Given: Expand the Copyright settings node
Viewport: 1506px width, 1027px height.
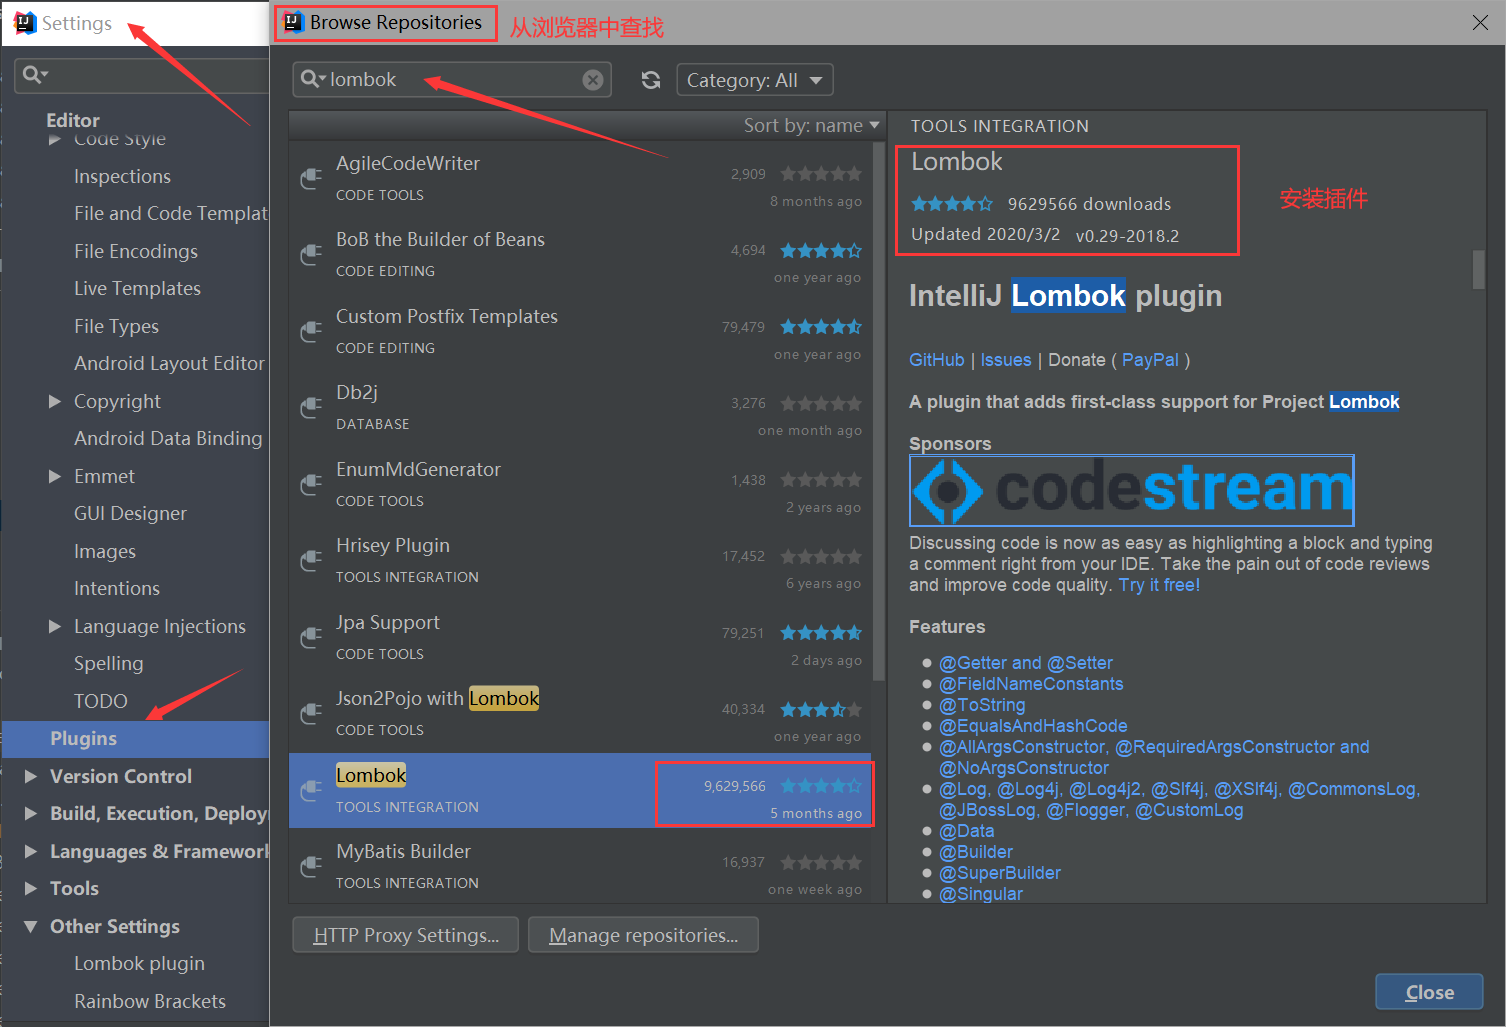Looking at the screenshot, I should coord(55,401).
